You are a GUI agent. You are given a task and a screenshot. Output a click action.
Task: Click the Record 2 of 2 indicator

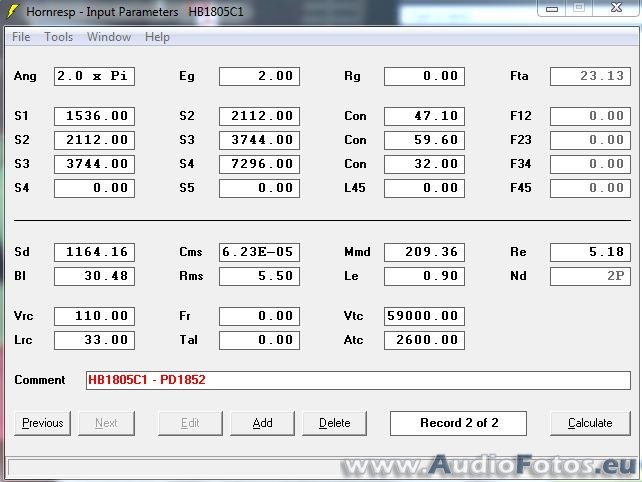click(458, 423)
